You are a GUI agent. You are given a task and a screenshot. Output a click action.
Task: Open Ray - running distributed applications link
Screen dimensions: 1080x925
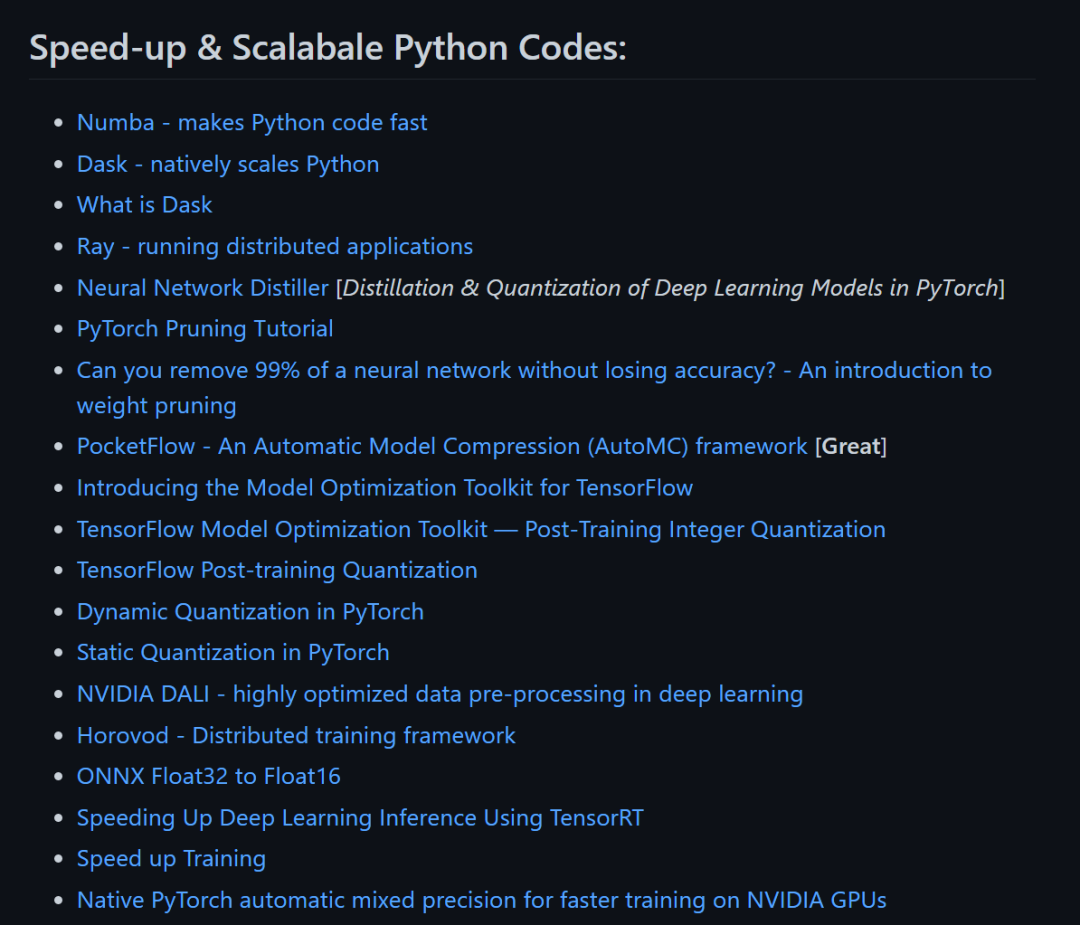coord(275,247)
